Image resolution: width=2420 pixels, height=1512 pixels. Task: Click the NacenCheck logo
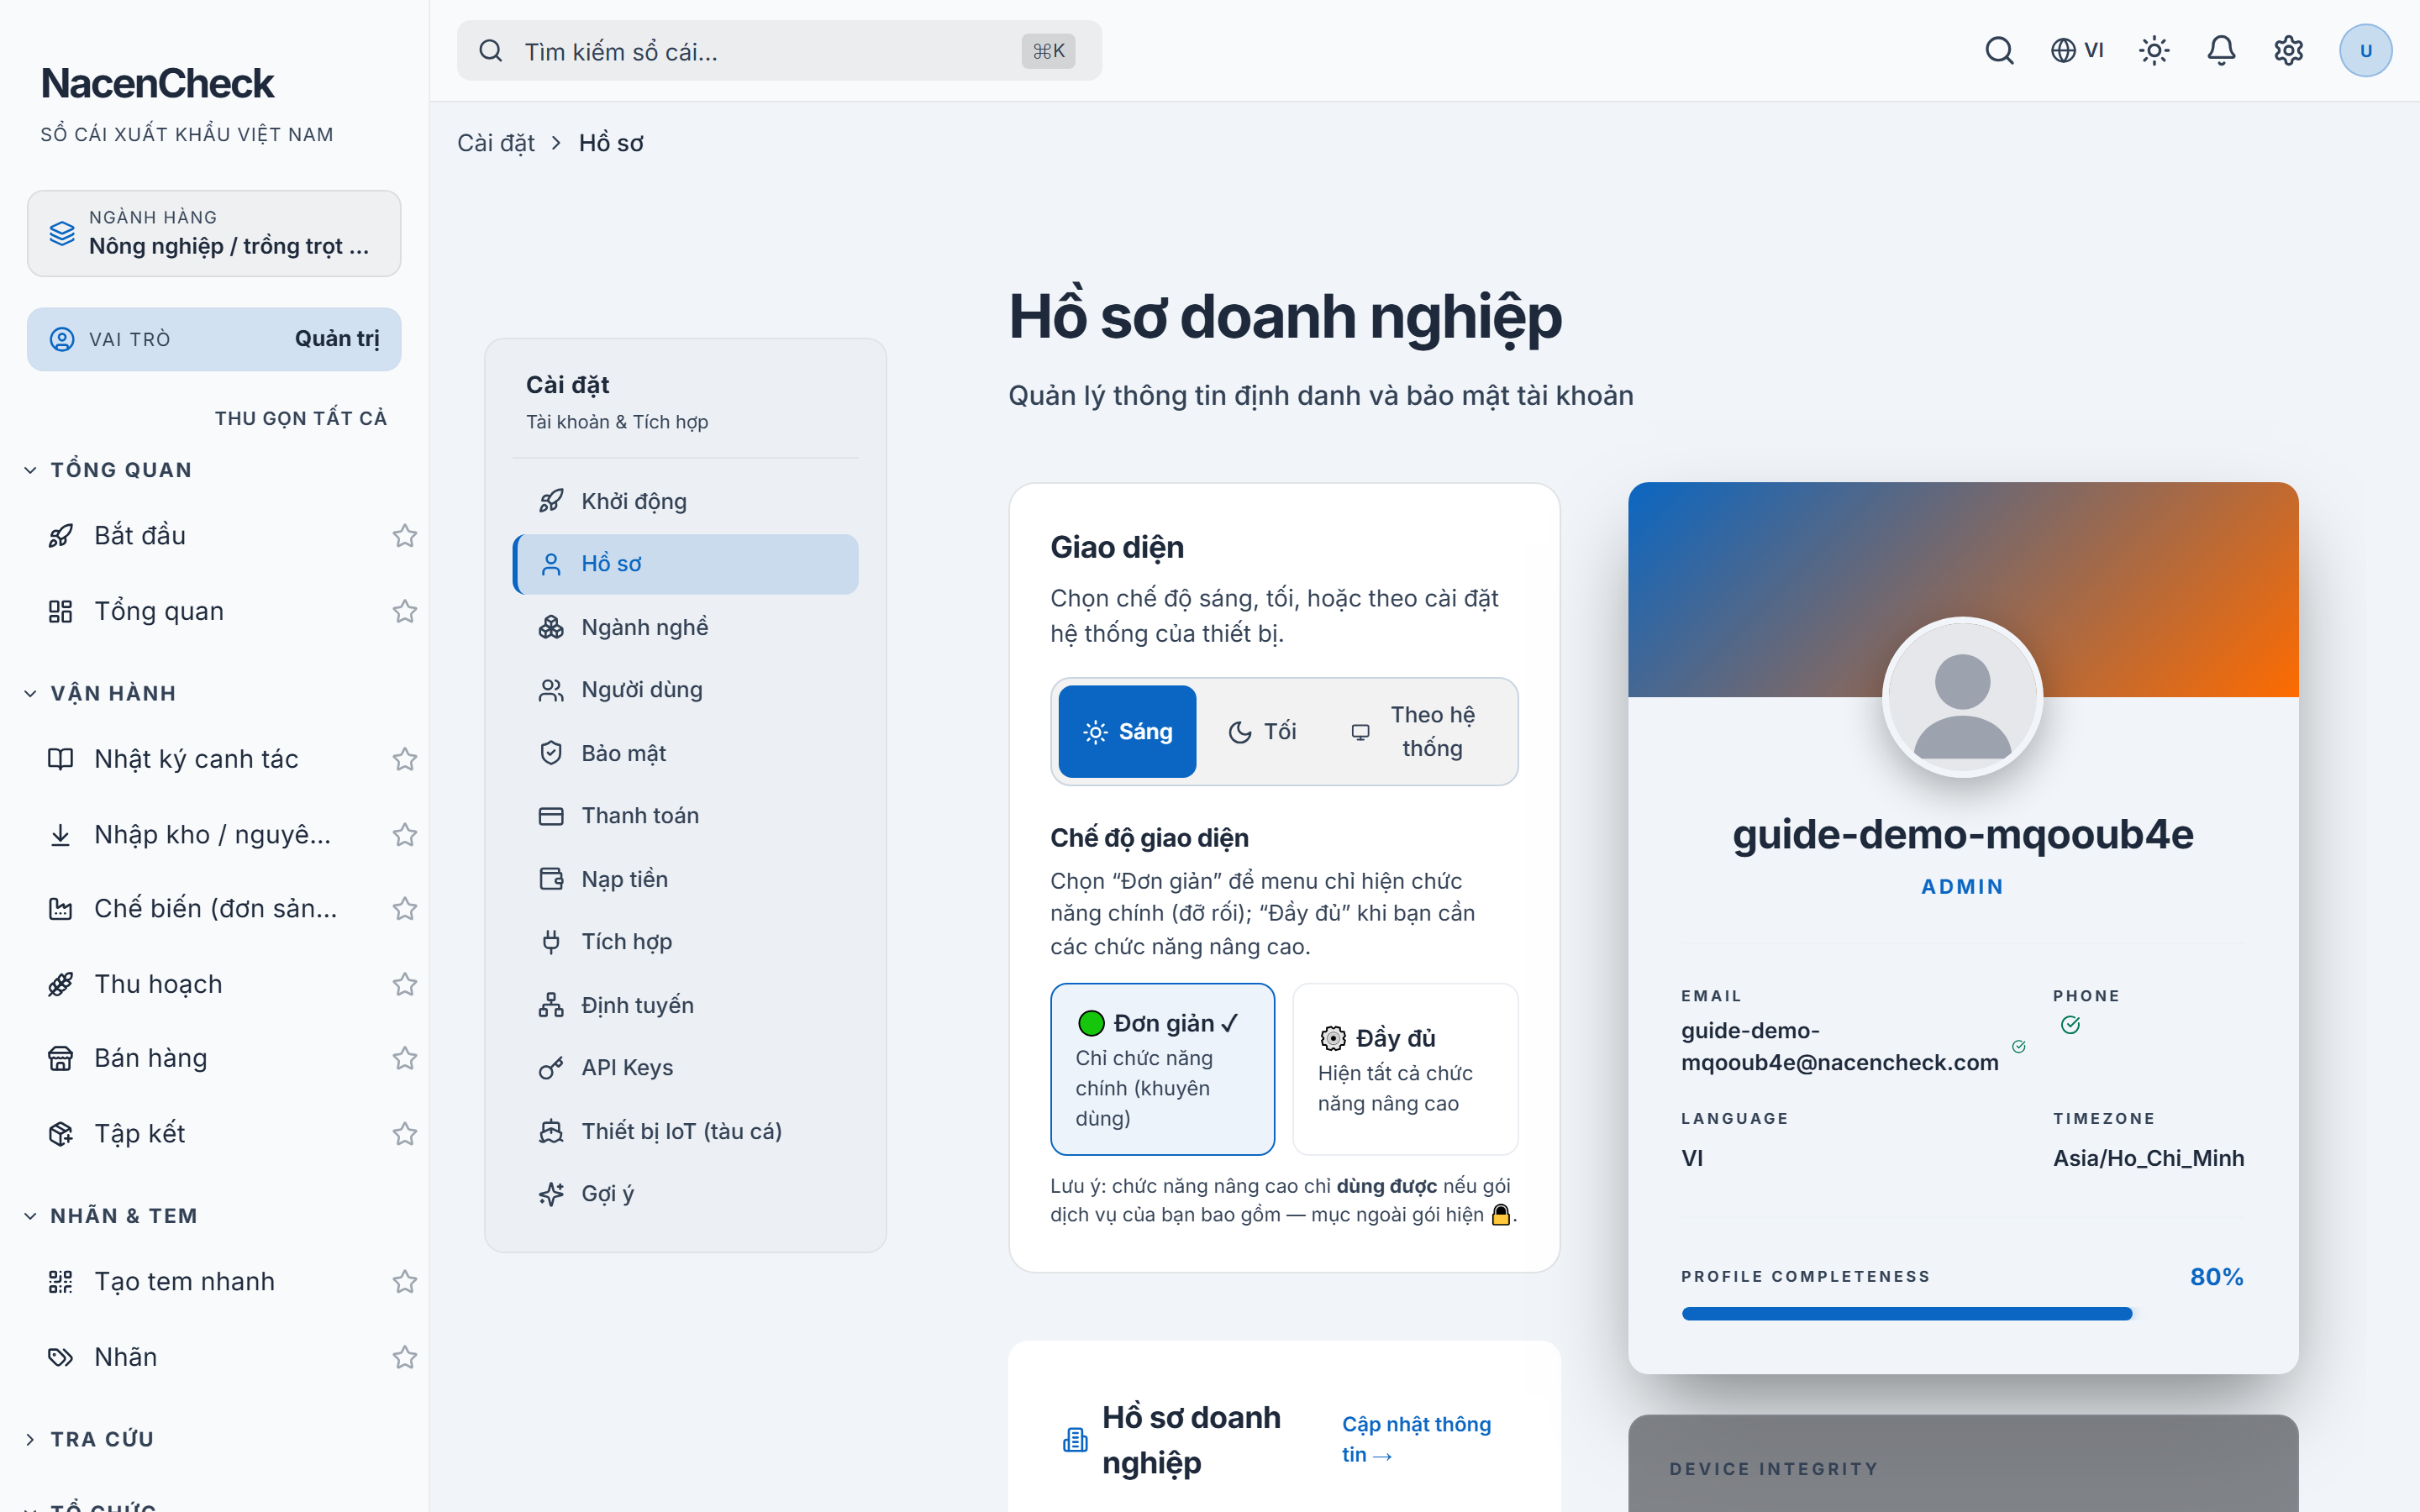(x=157, y=83)
